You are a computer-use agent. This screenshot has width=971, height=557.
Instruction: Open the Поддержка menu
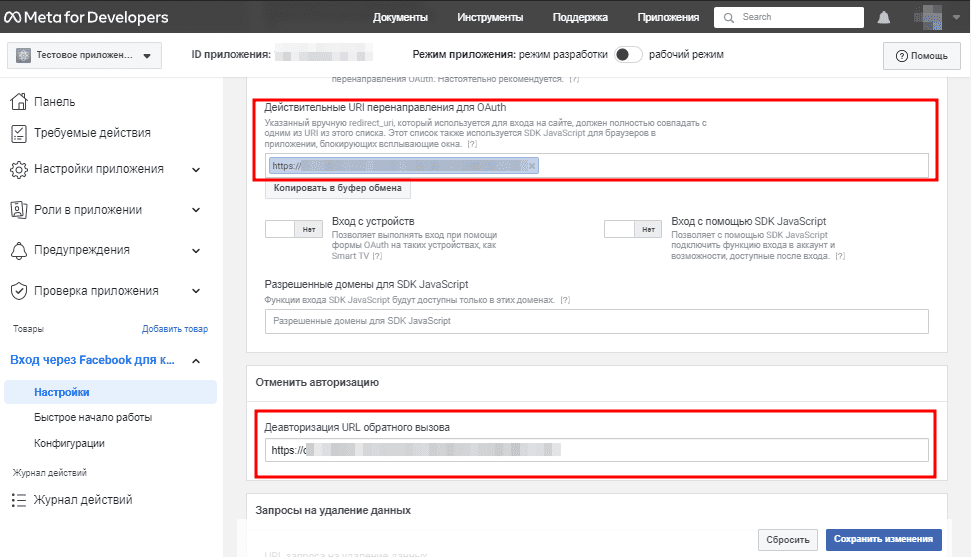click(x=580, y=17)
